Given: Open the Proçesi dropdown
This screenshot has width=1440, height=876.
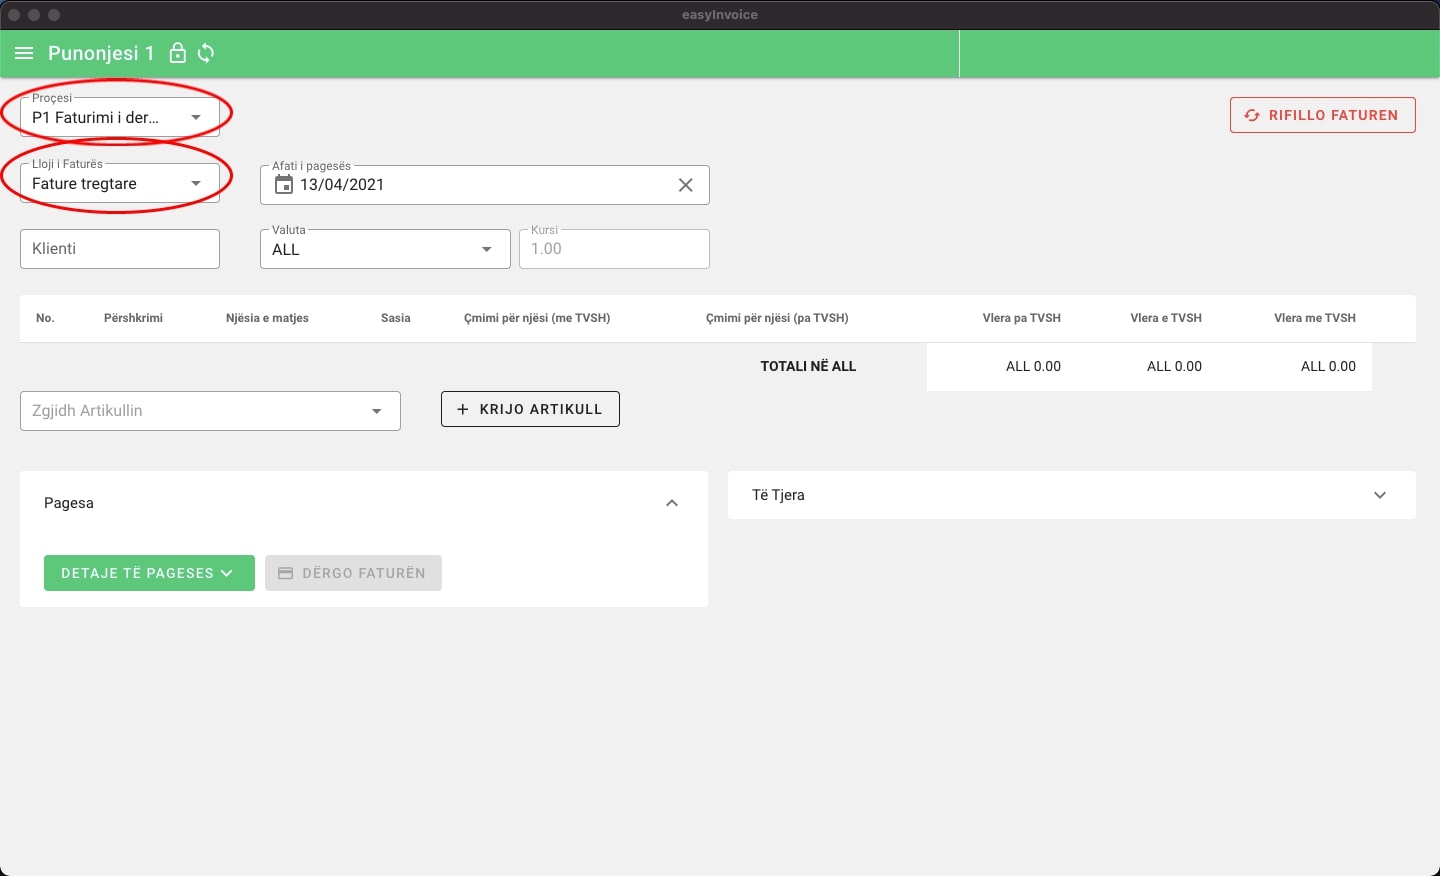Looking at the screenshot, I should (x=196, y=116).
